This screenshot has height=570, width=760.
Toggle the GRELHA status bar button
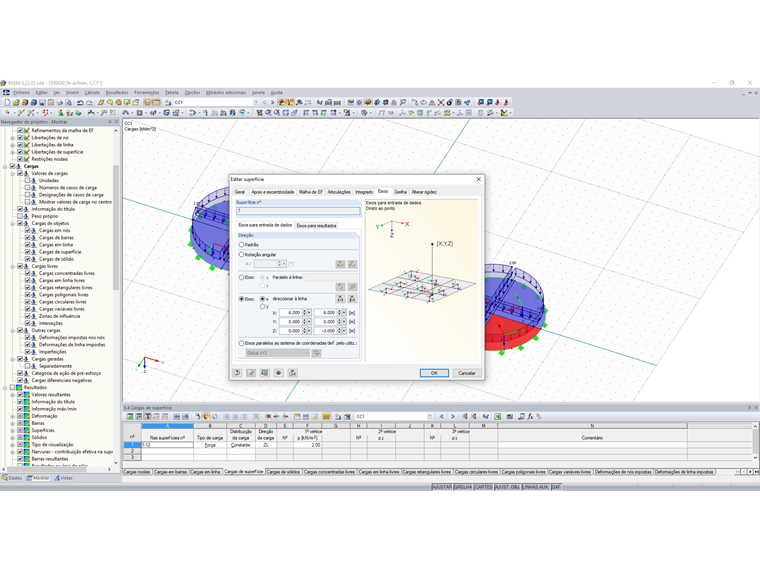pyautogui.click(x=463, y=487)
